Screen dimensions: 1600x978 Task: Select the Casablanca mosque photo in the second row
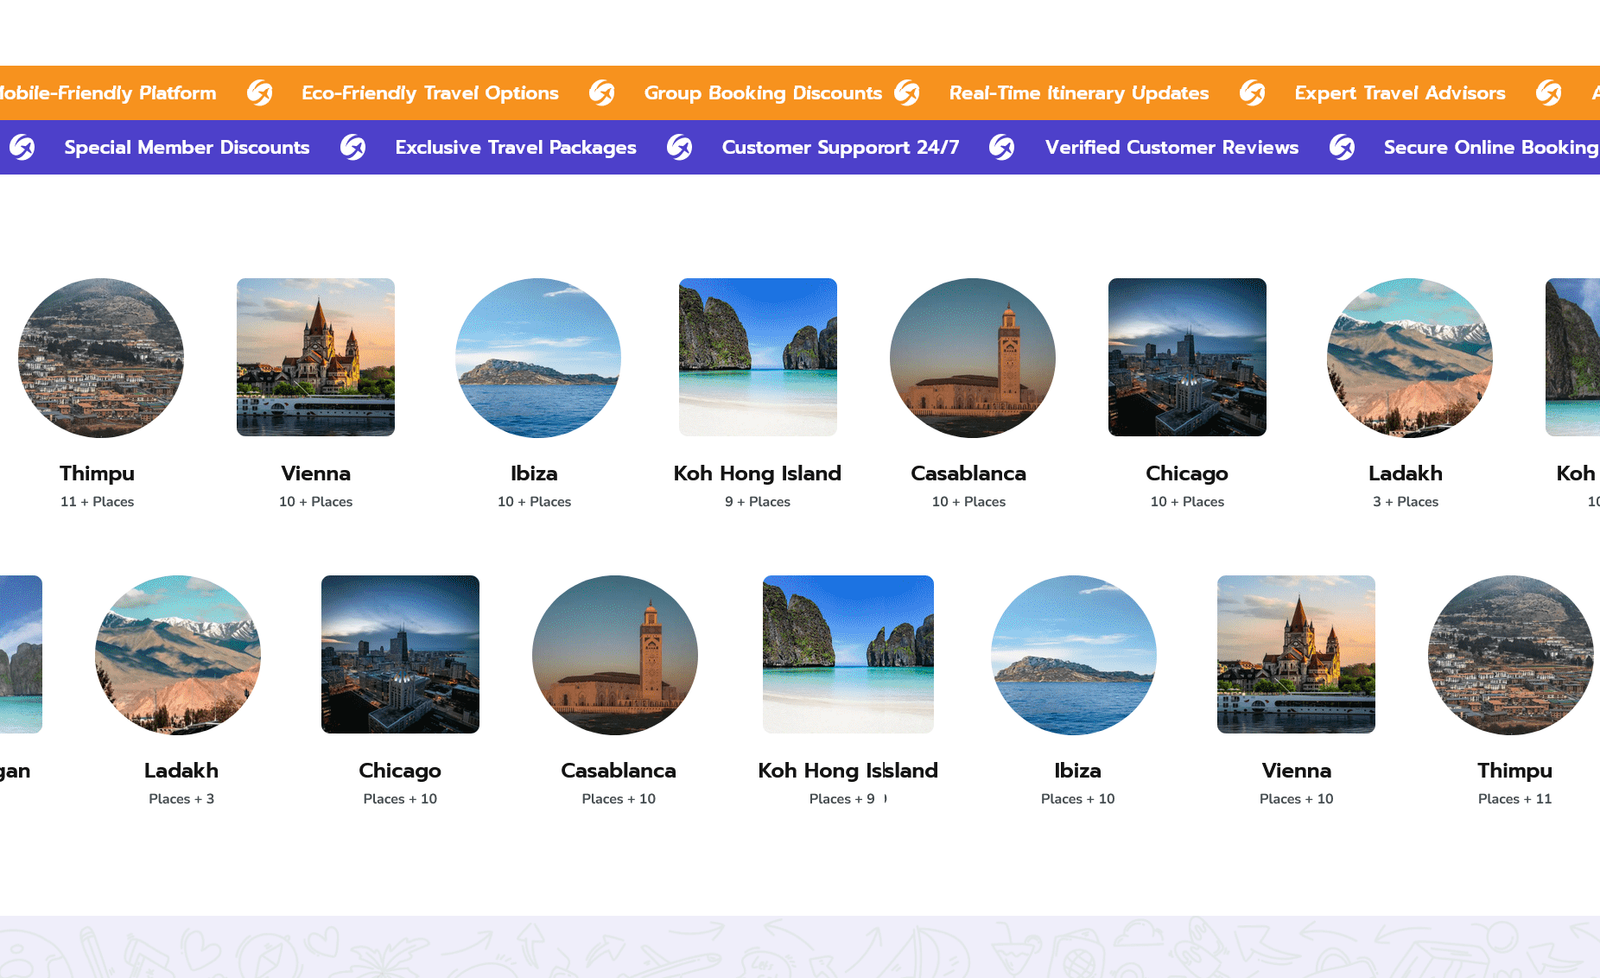point(615,654)
